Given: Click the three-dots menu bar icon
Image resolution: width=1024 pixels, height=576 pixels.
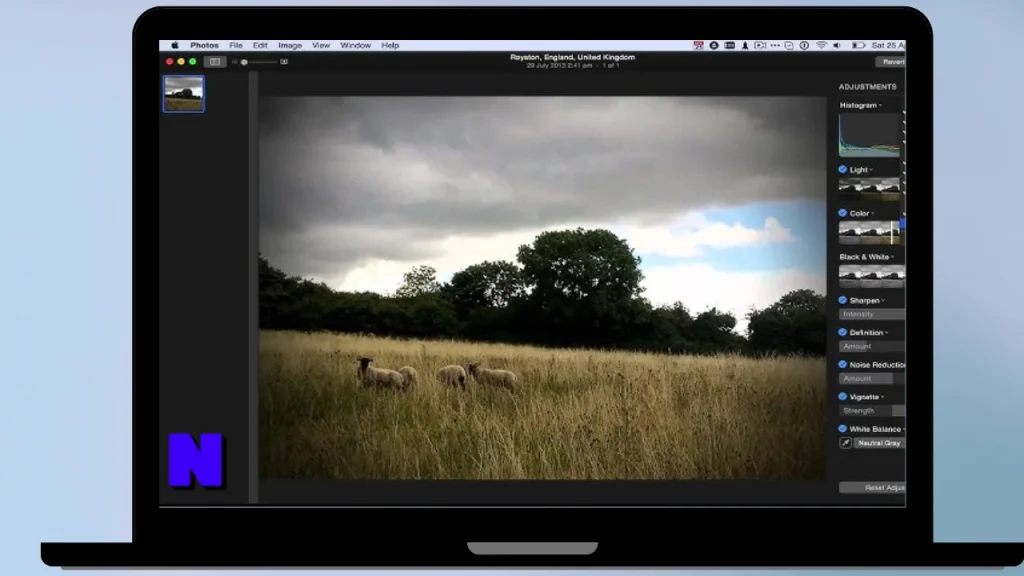Looking at the screenshot, I should coord(775,45).
